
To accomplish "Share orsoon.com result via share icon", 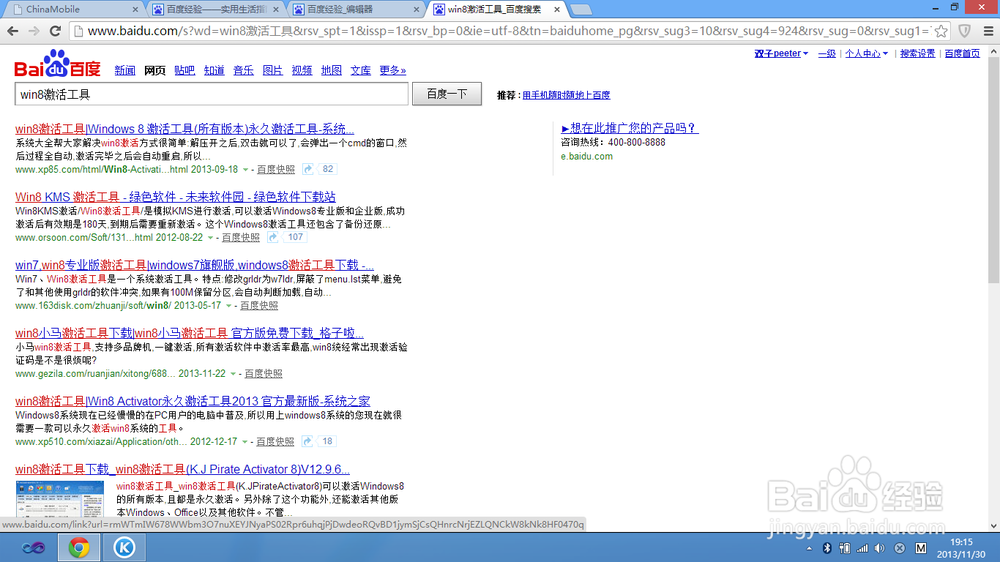I will coord(273,237).
